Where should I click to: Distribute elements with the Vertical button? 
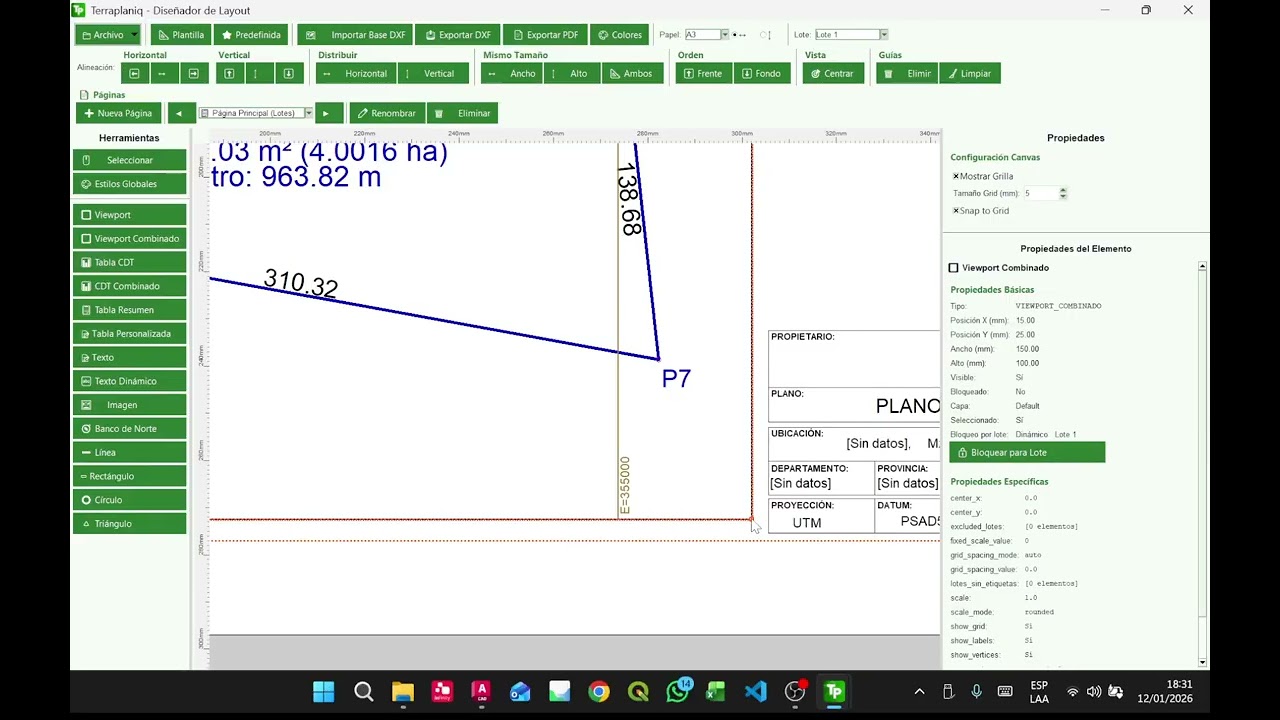coord(432,73)
